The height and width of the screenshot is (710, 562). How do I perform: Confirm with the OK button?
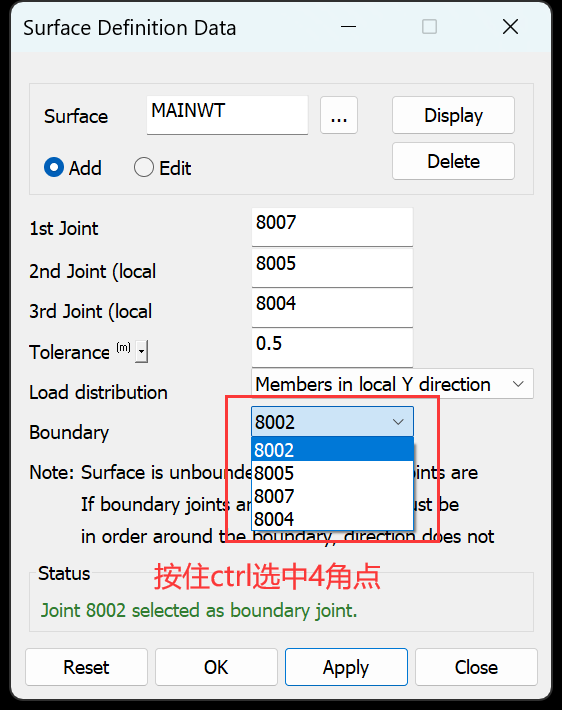[x=216, y=667]
